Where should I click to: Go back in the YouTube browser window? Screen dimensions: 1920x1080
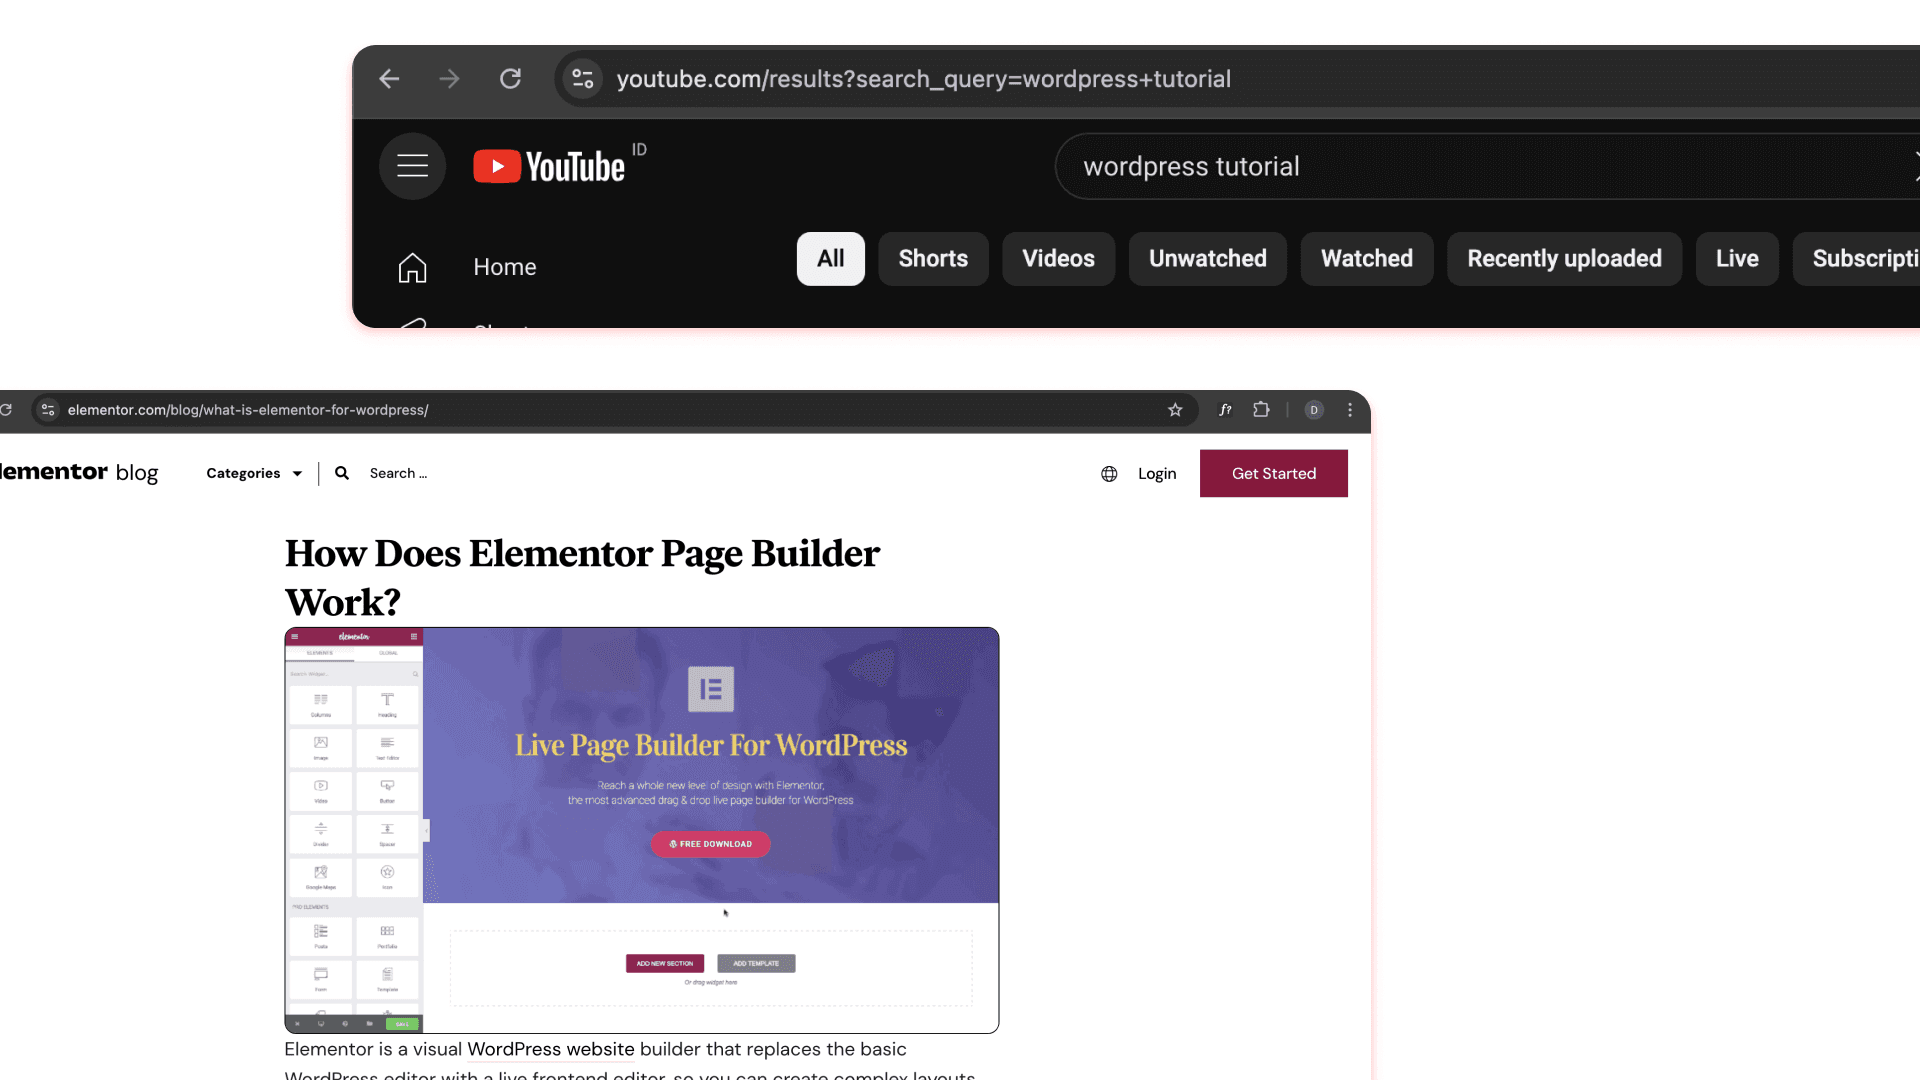tap(389, 79)
